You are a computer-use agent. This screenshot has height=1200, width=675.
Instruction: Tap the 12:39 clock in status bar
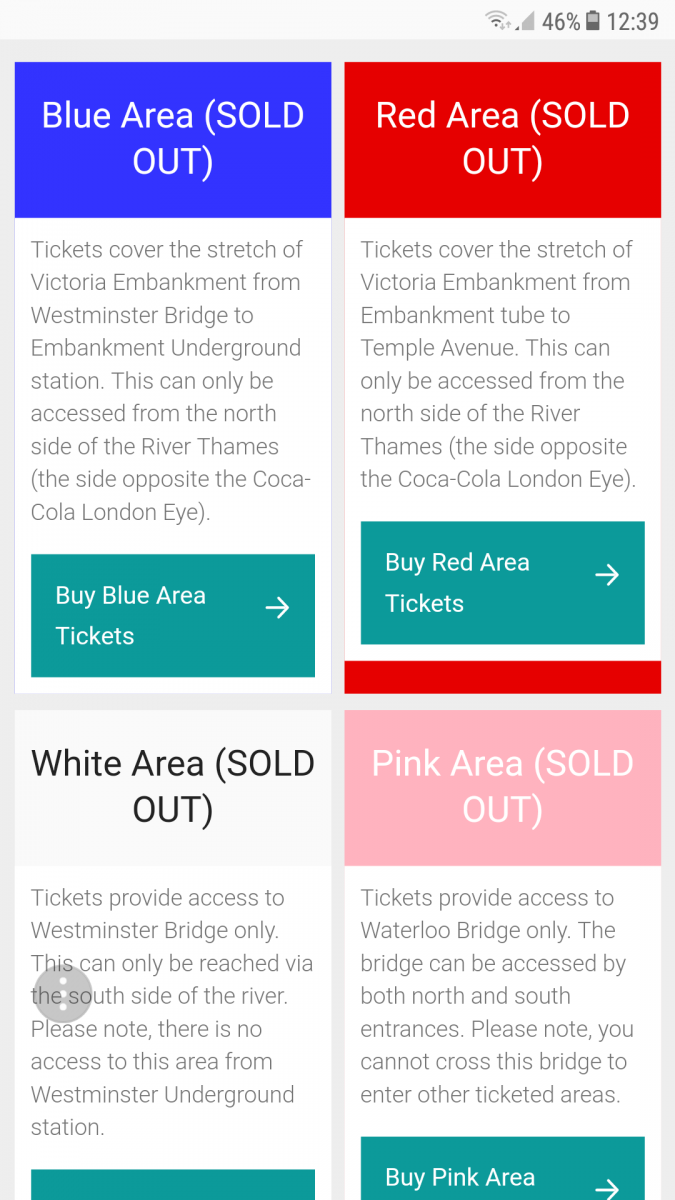click(x=633, y=20)
